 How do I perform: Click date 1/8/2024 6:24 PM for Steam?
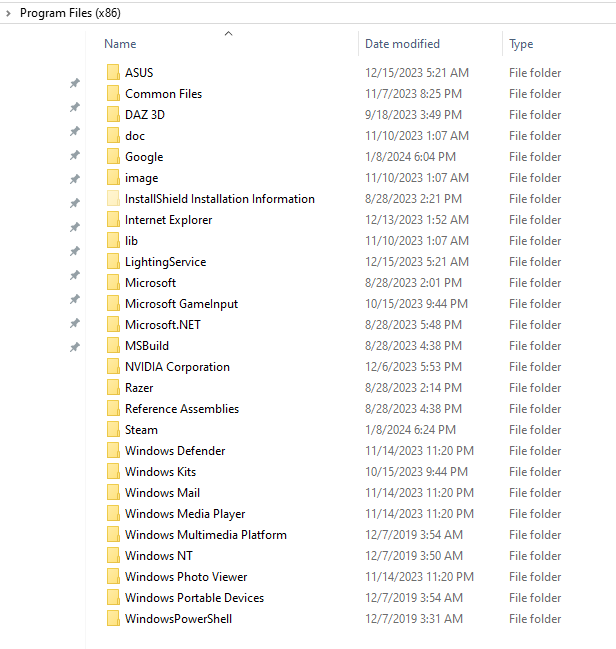coord(410,430)
